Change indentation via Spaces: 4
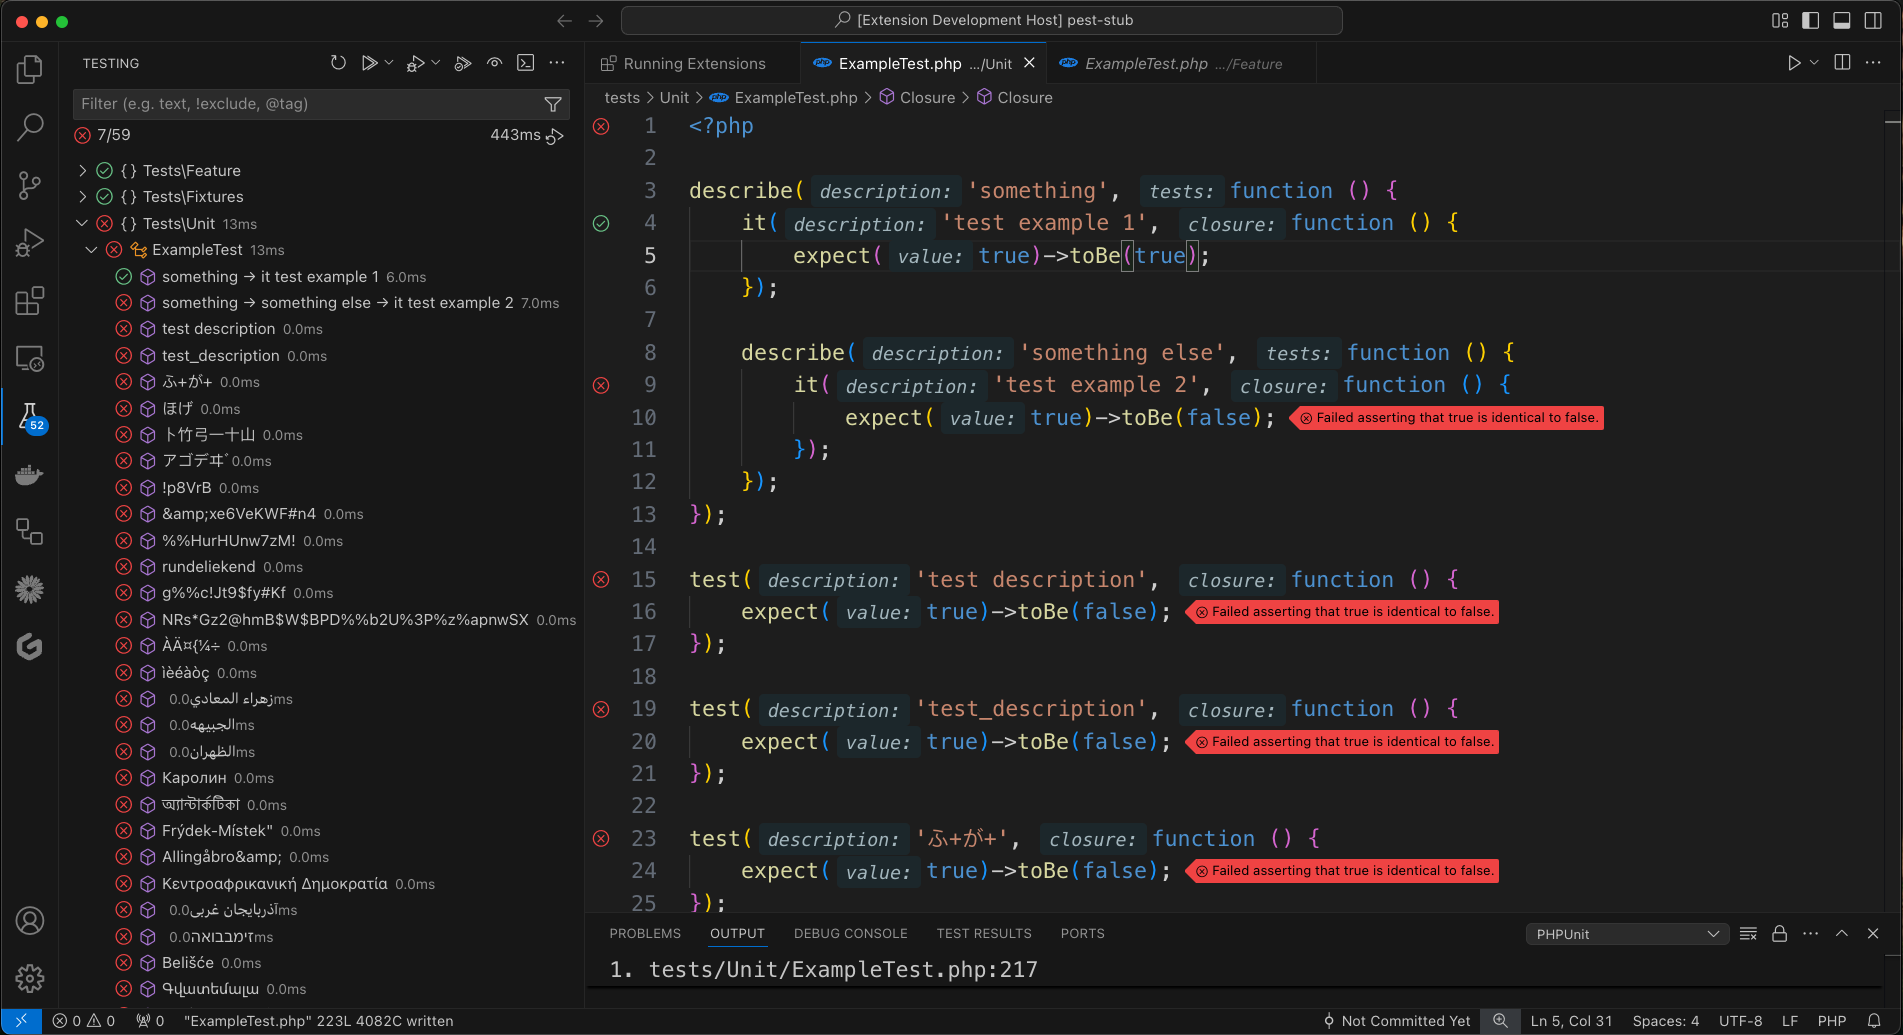The width and height of the screenshot is (1903, 1035). coord(1665,1021)
